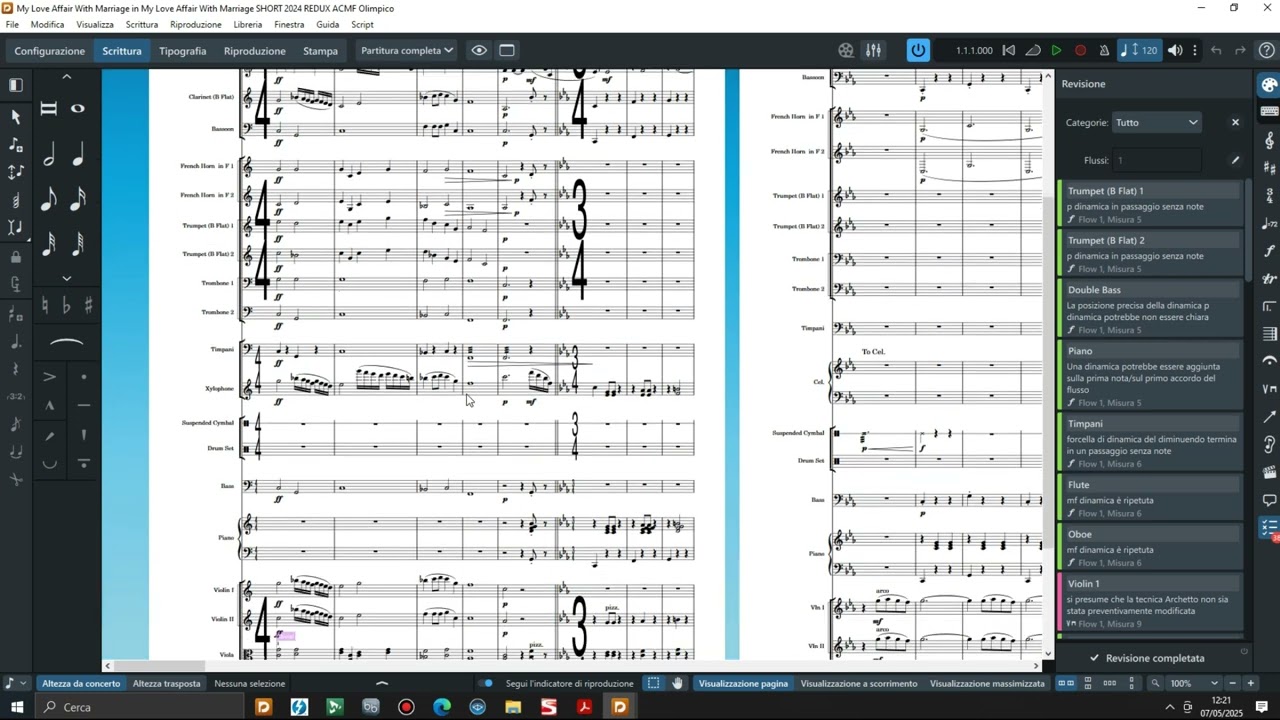Toggle the scissors tool
1280x720 pixels.
(x=15, y=479)
